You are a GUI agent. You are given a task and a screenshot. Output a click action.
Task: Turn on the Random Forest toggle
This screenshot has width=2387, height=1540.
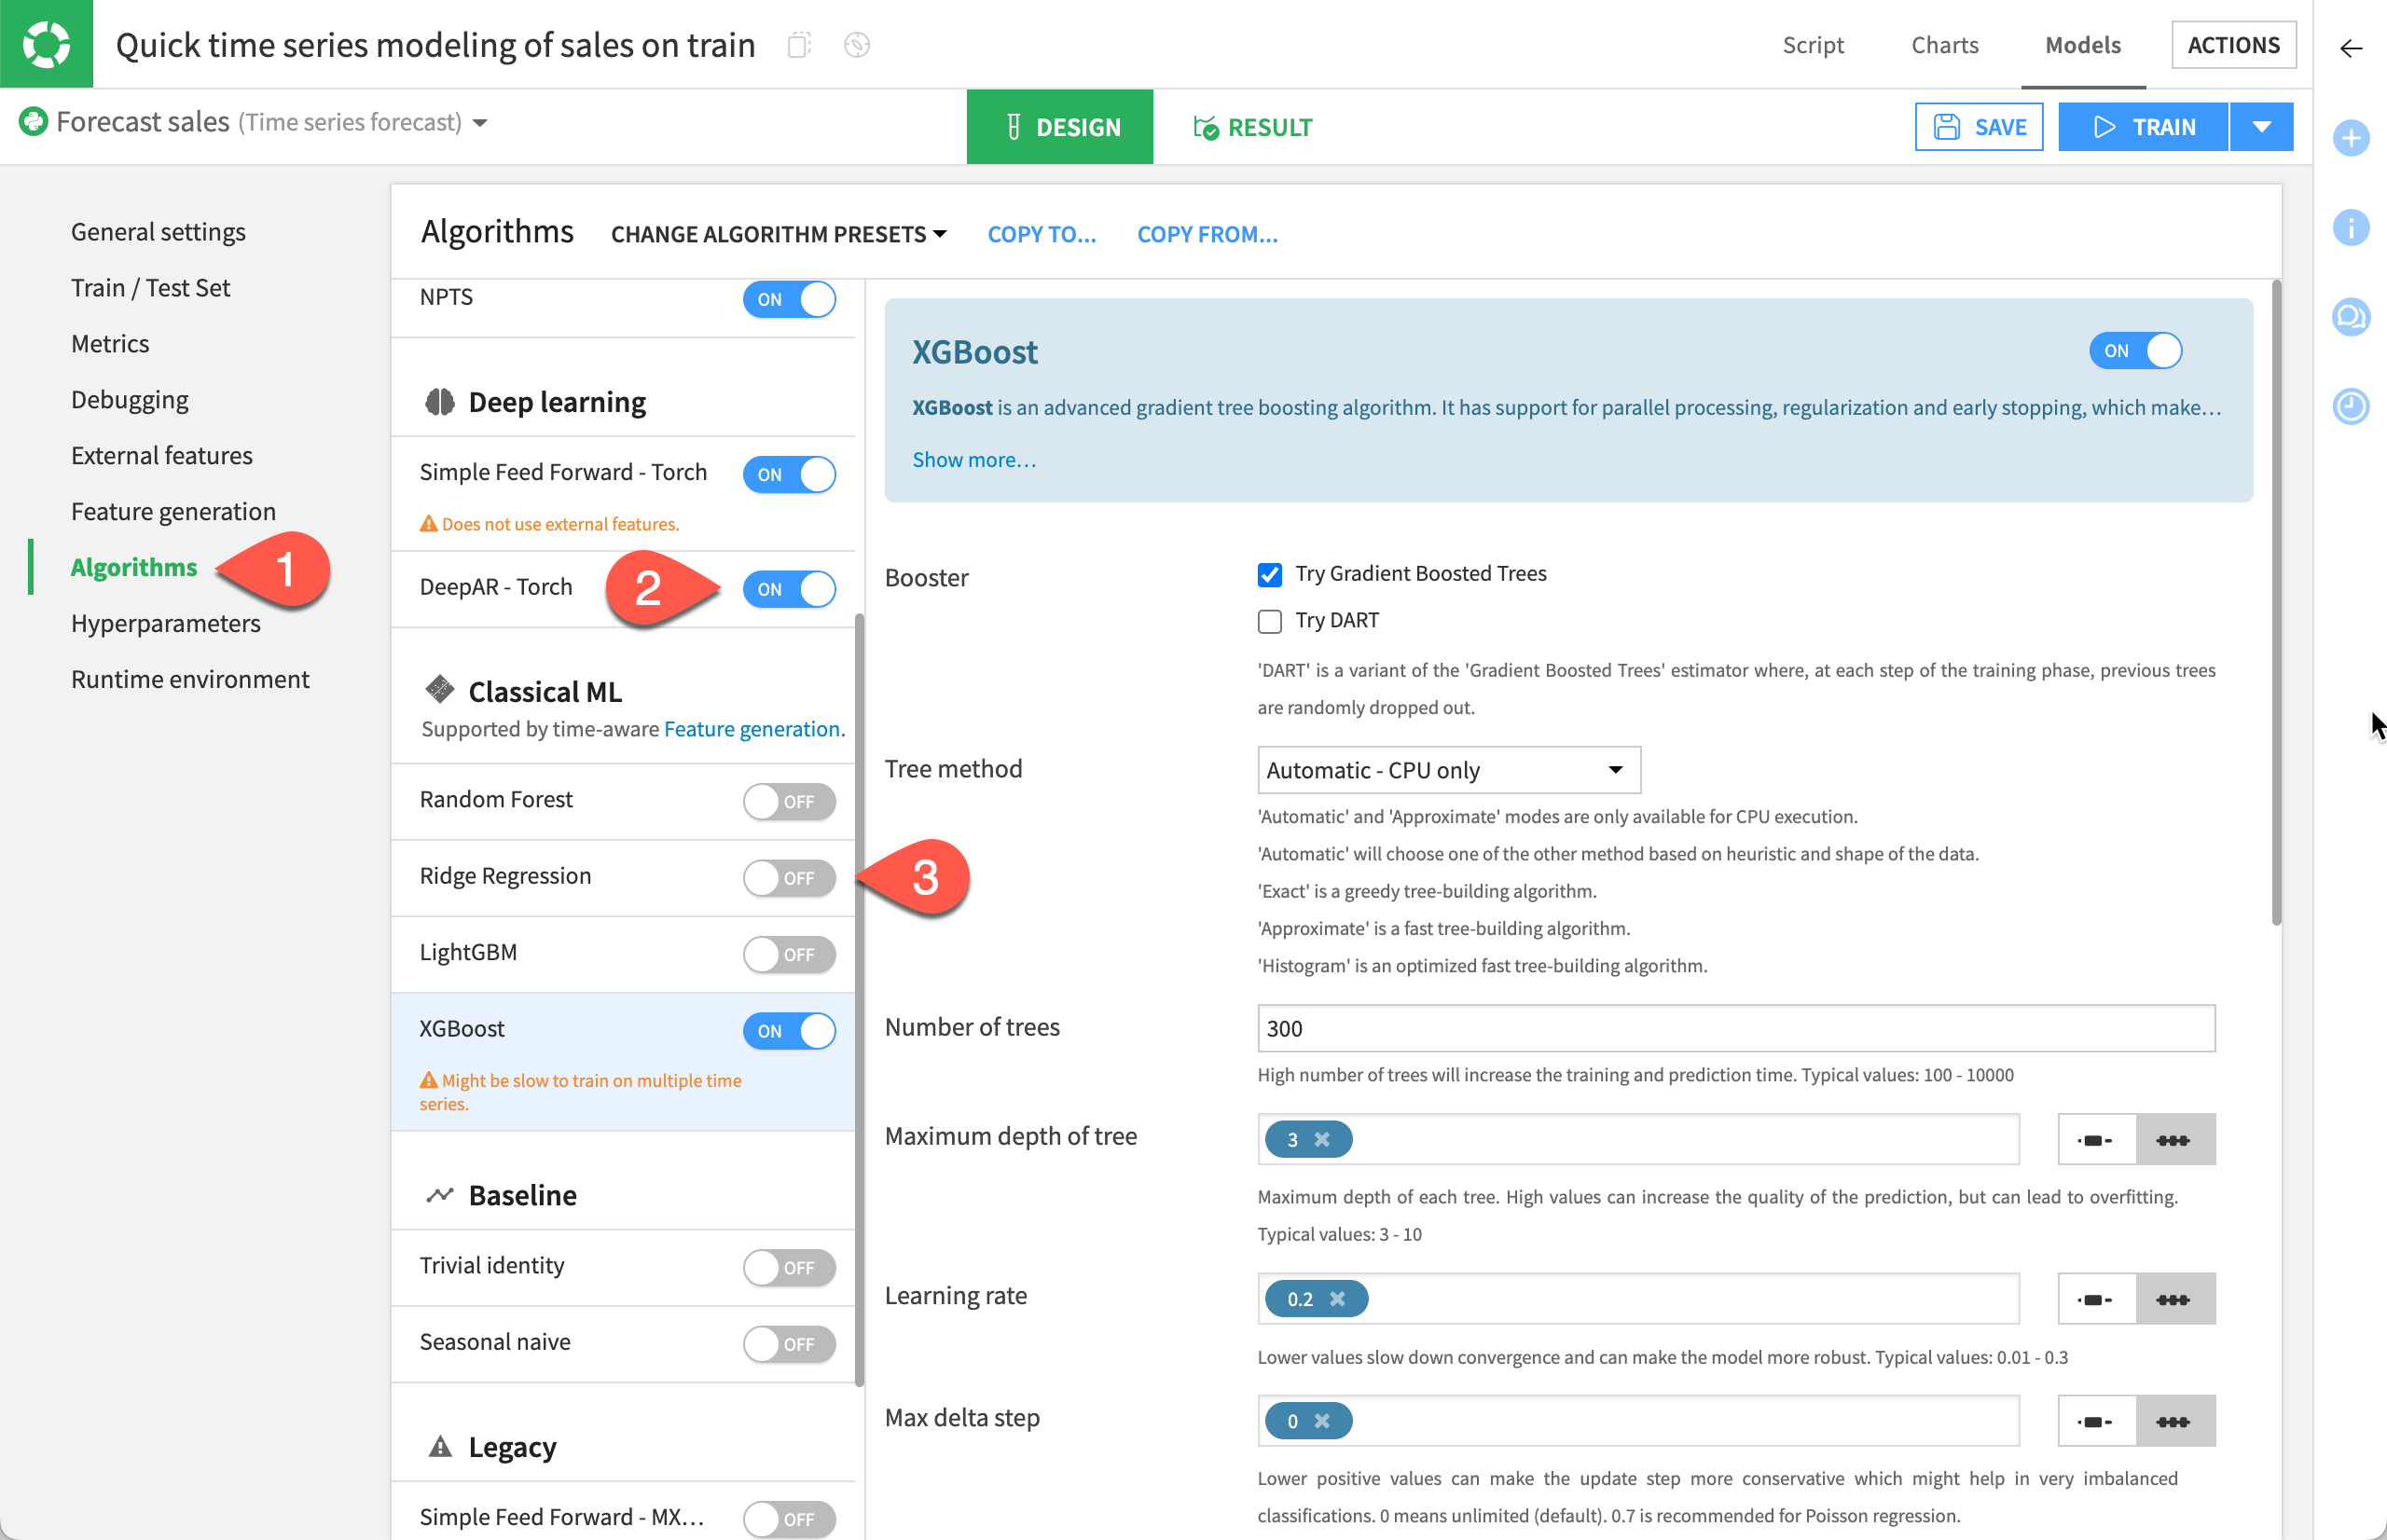pyautogui.click(x=789, y=801)
